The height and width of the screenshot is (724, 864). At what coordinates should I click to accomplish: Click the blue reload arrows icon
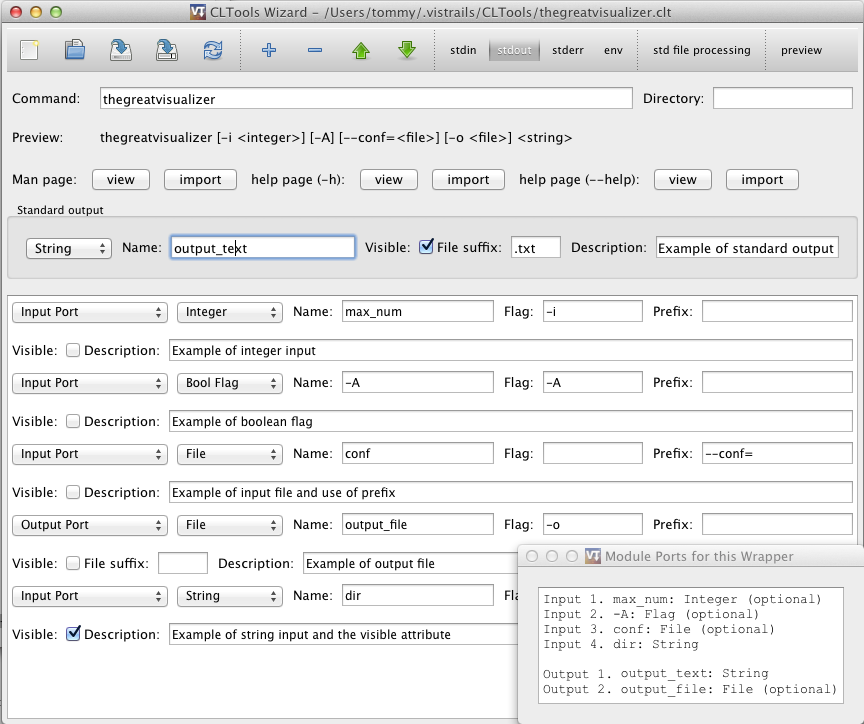(213, 50)
